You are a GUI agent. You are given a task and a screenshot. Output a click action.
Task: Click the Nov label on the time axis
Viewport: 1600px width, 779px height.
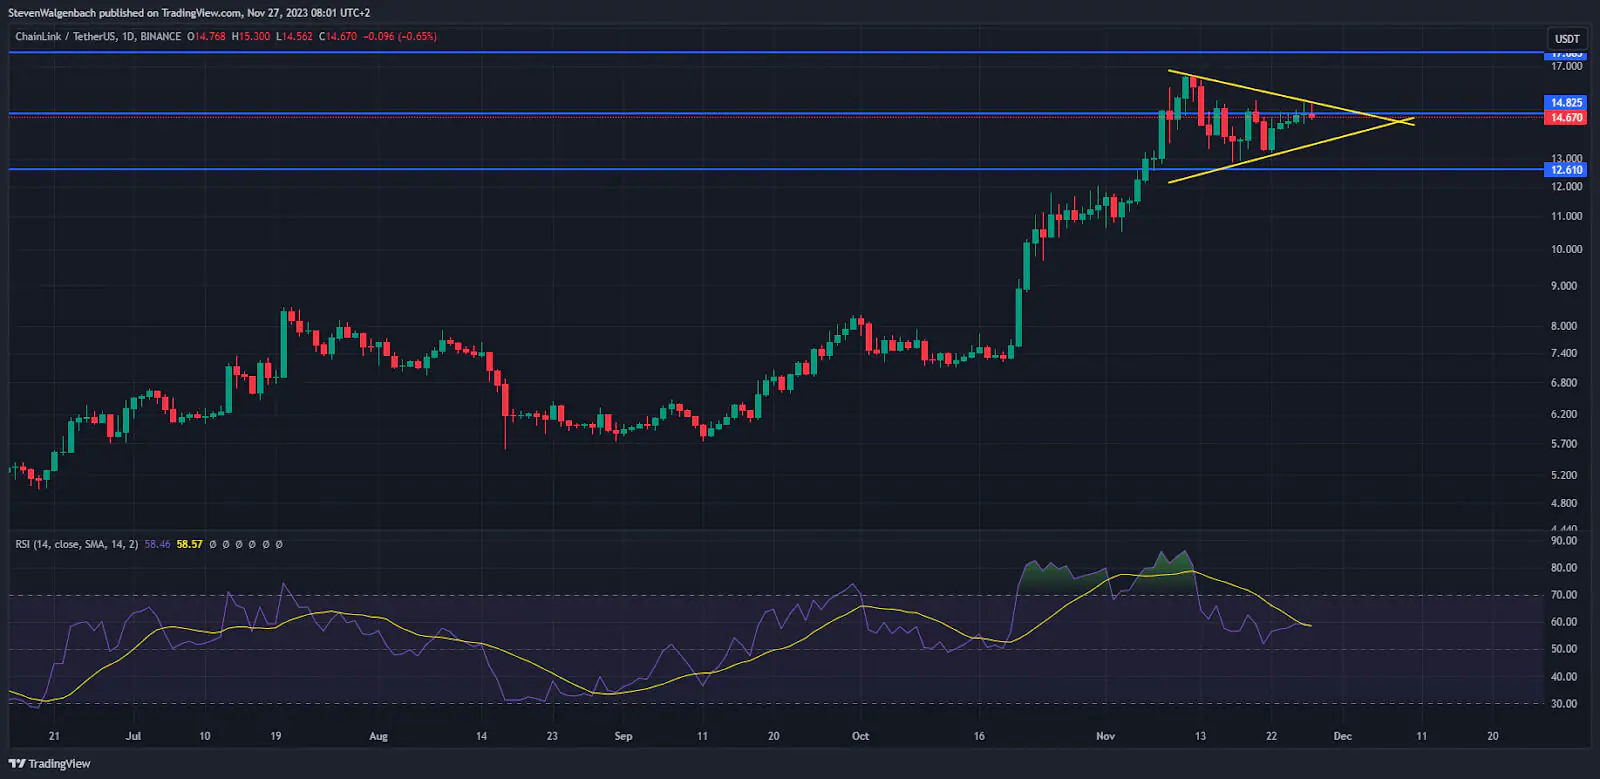point(1105,736)
